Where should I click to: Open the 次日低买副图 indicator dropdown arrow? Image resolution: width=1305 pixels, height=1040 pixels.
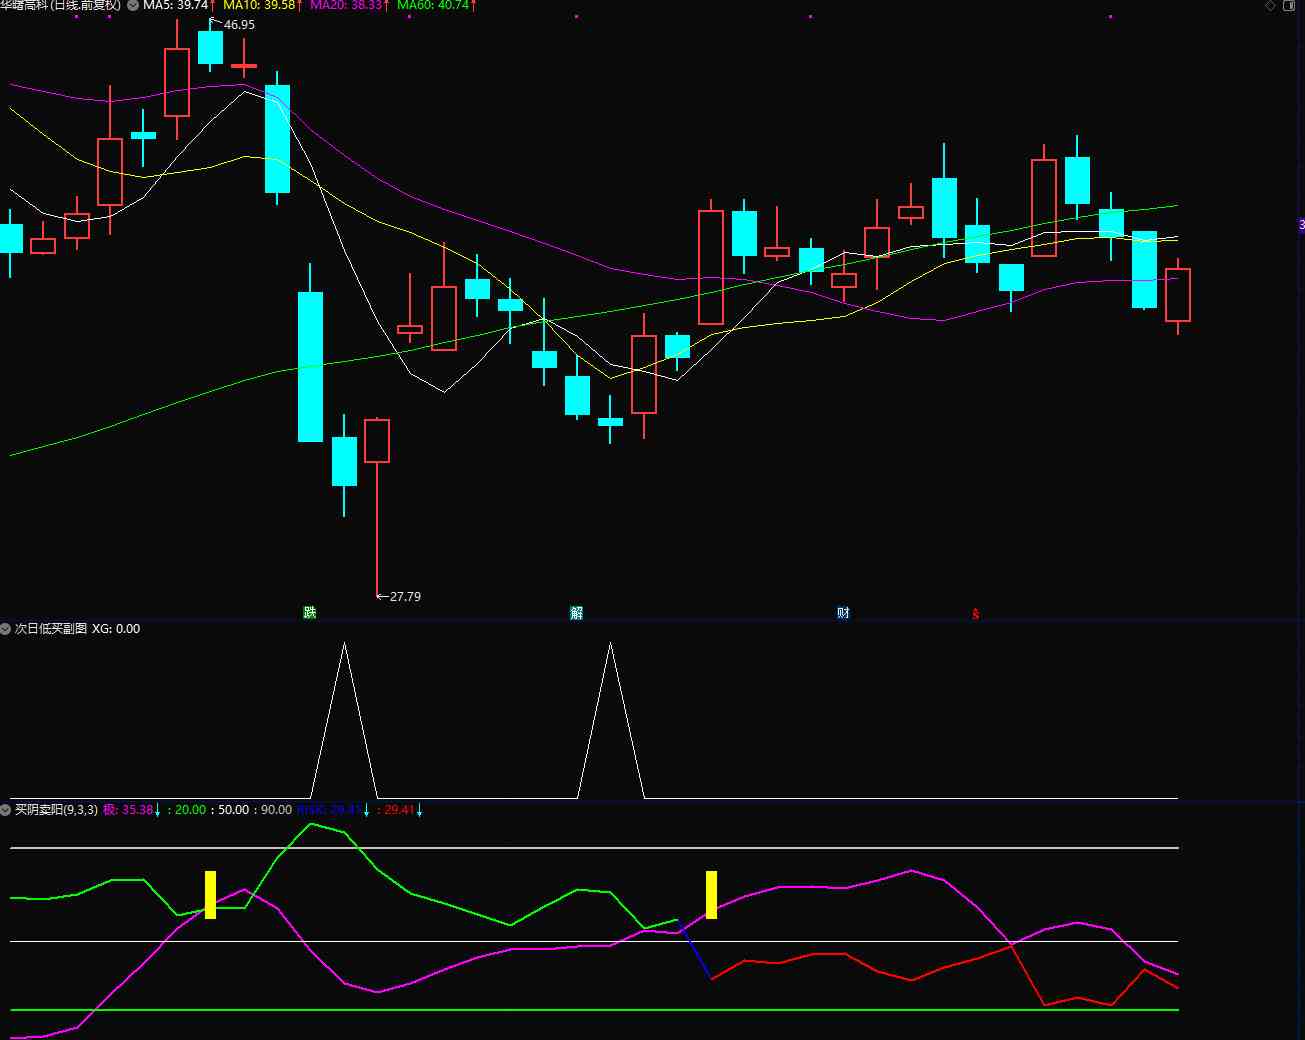[x=6, y=629]
